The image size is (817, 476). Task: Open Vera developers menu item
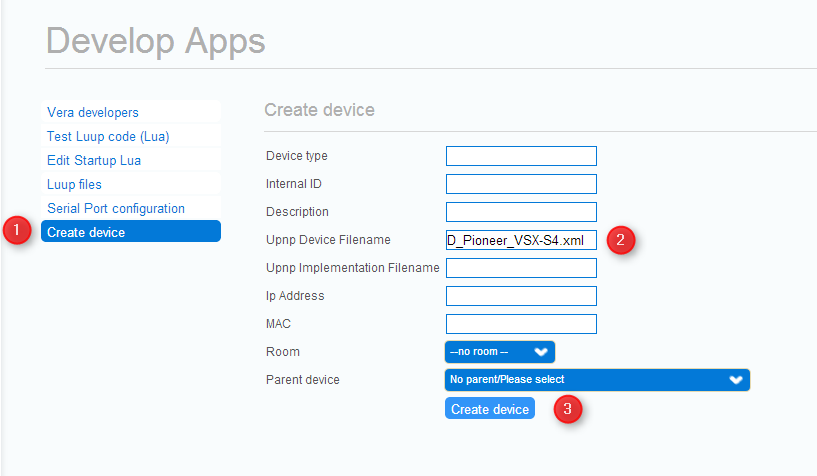tap(131, 112)
